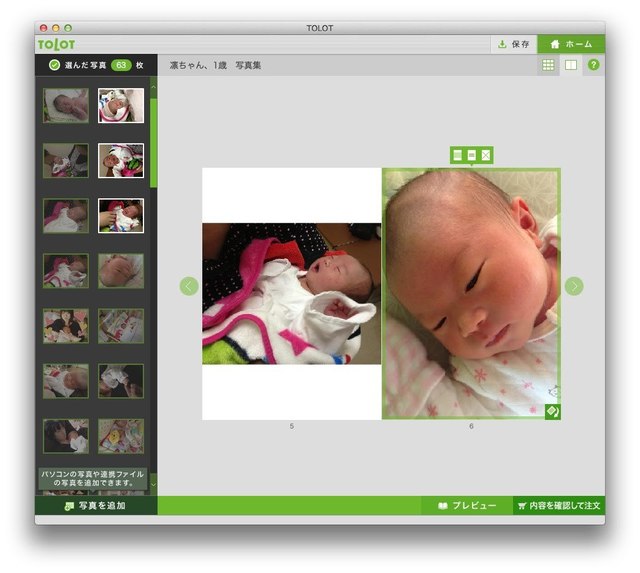Screen dimensions: 640x573
Task: Choose the crossed-out no-photo layout icon
Action: (486, 155)
